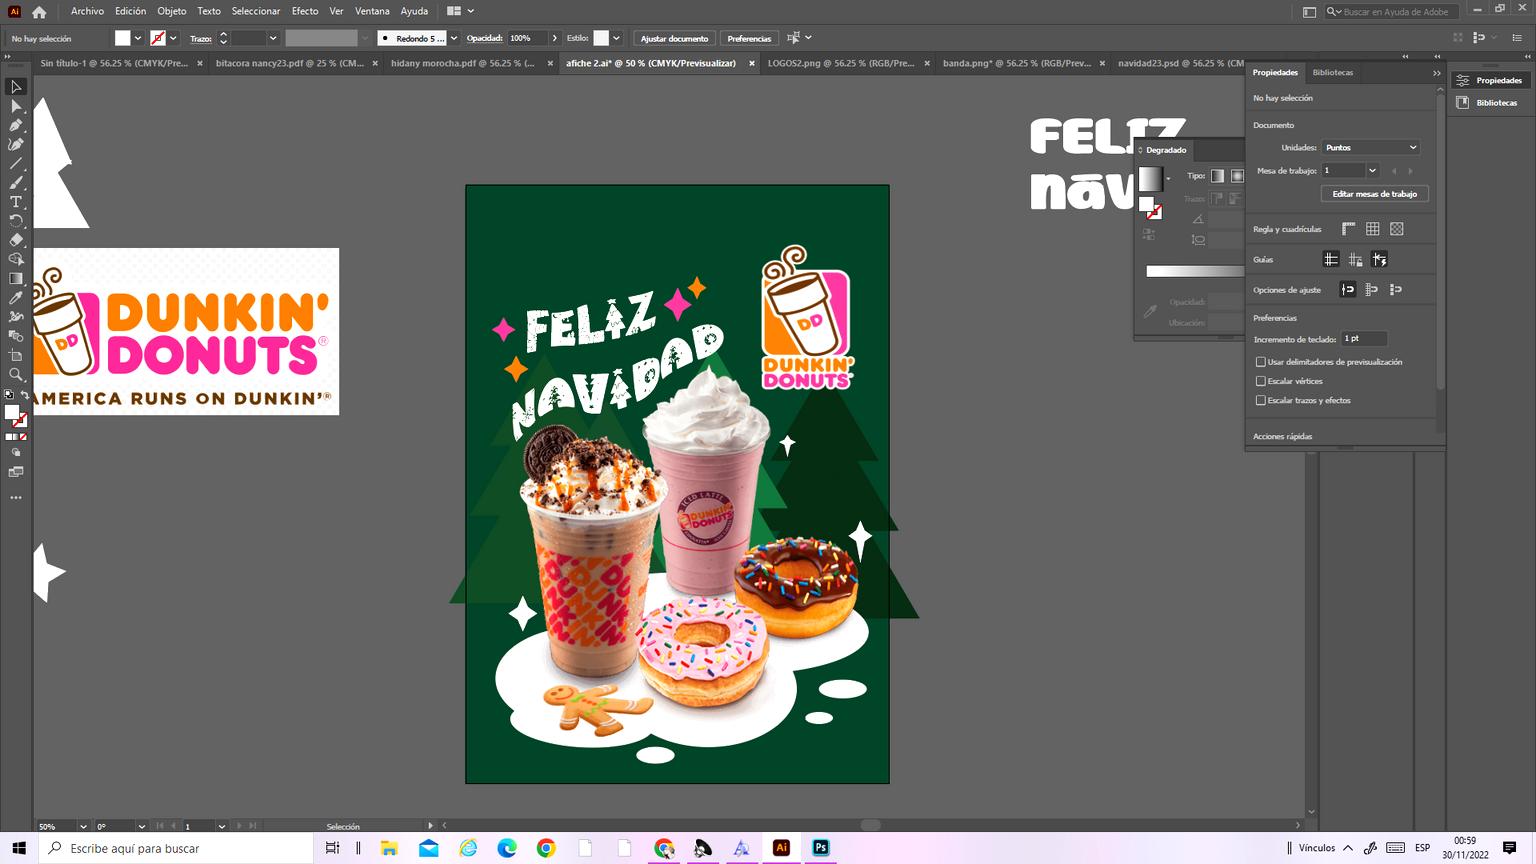Select the Rotate tool
This screenshot has width=1536, height=864.
tap(16, 221)
